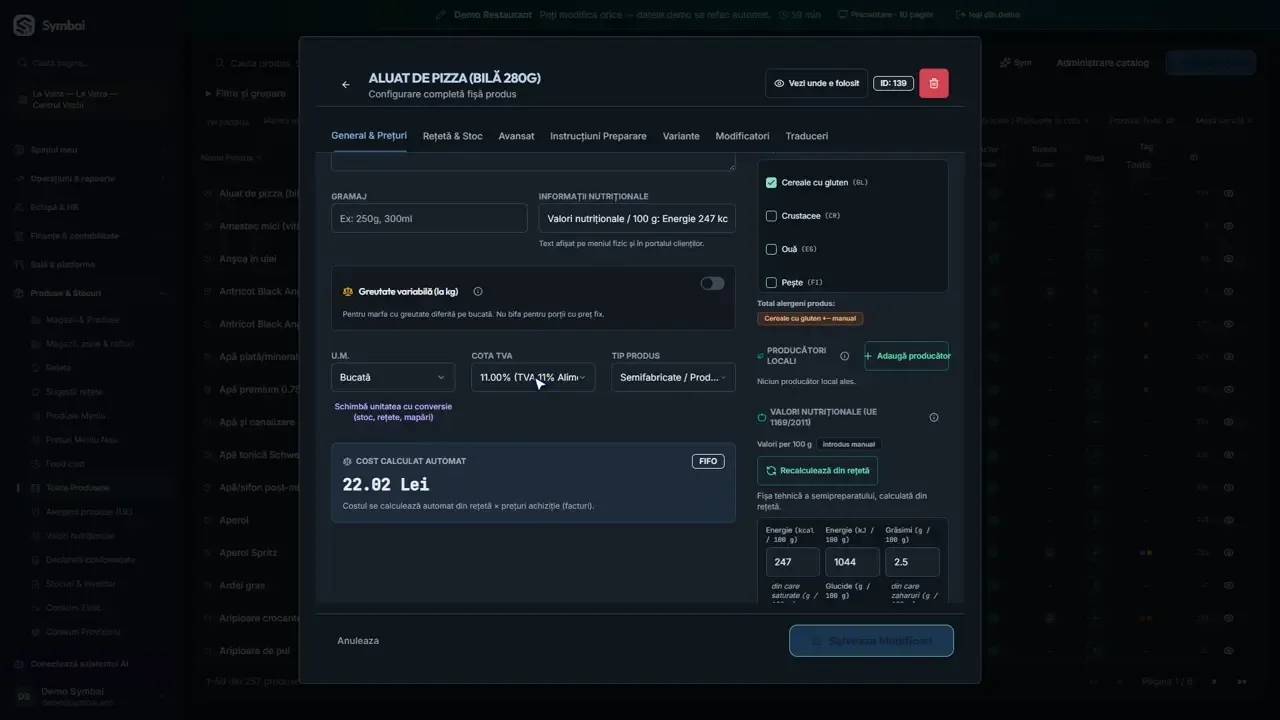Click the leaf icon beside Producători locali
The image size is (1280, 720).
(x=760, y=356)
